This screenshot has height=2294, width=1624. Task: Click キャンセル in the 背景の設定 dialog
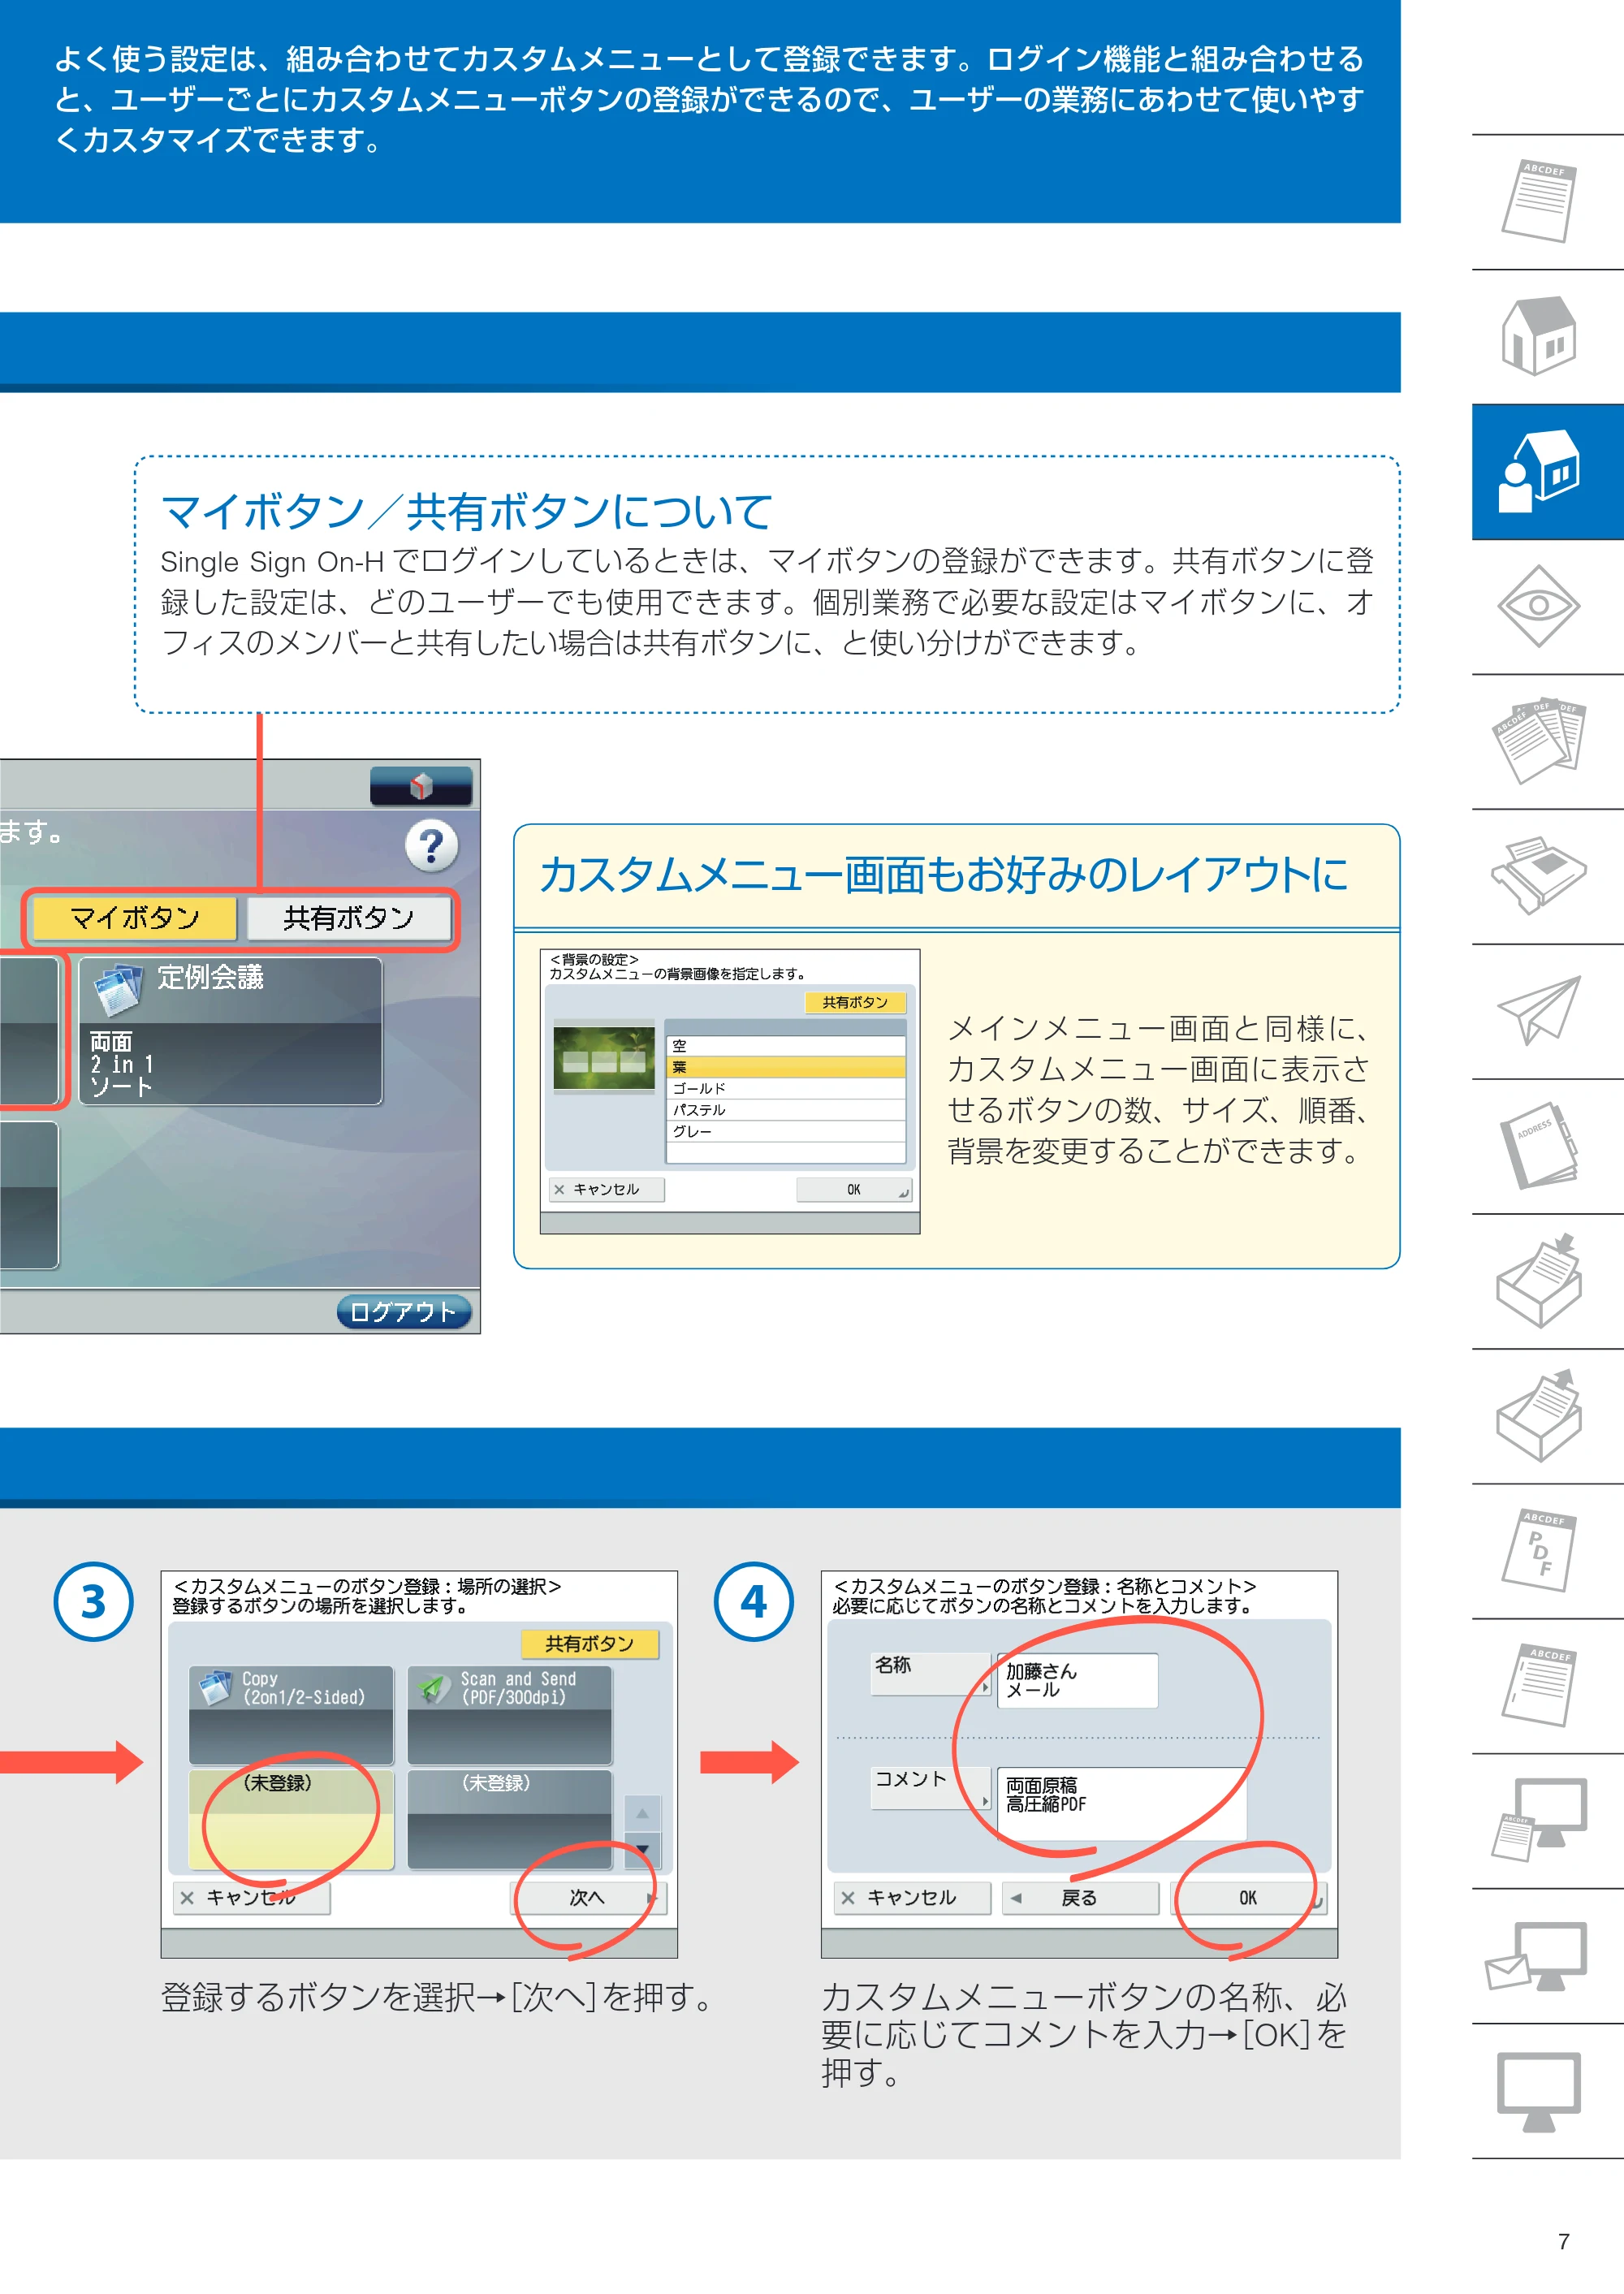[x=607, y=1189]
